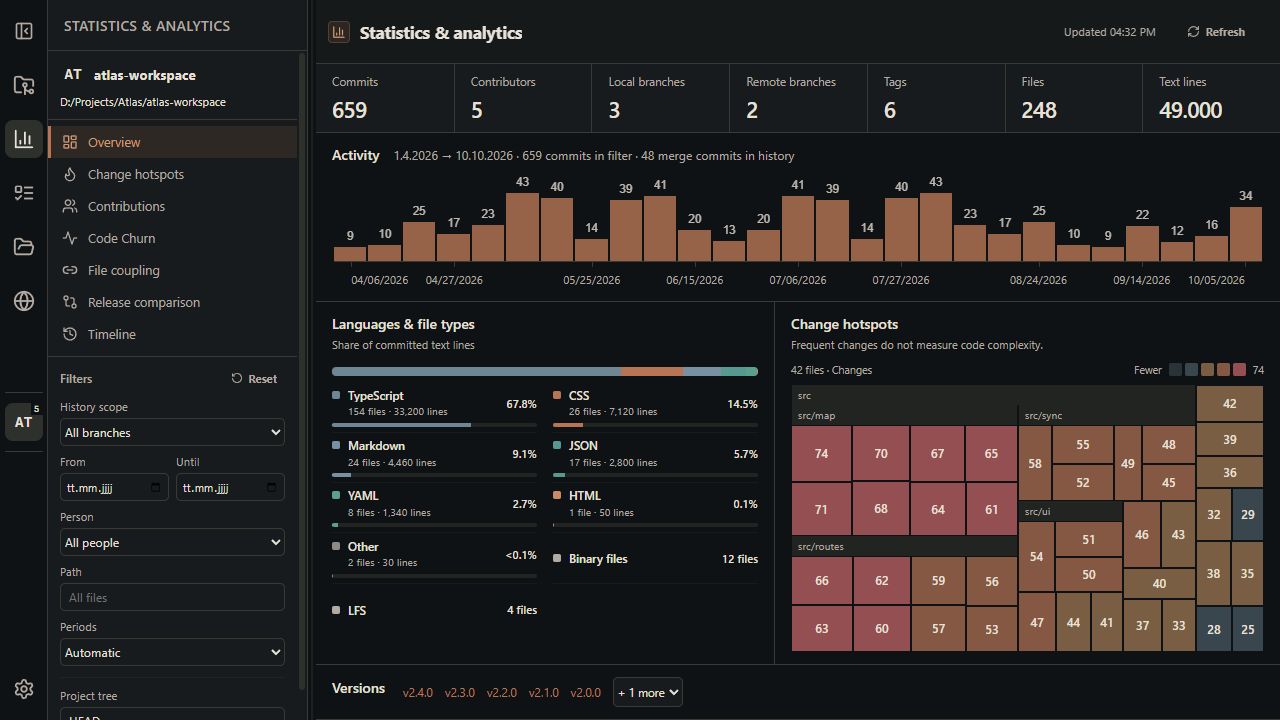Open version v2.3.0 link

(460, 692)
